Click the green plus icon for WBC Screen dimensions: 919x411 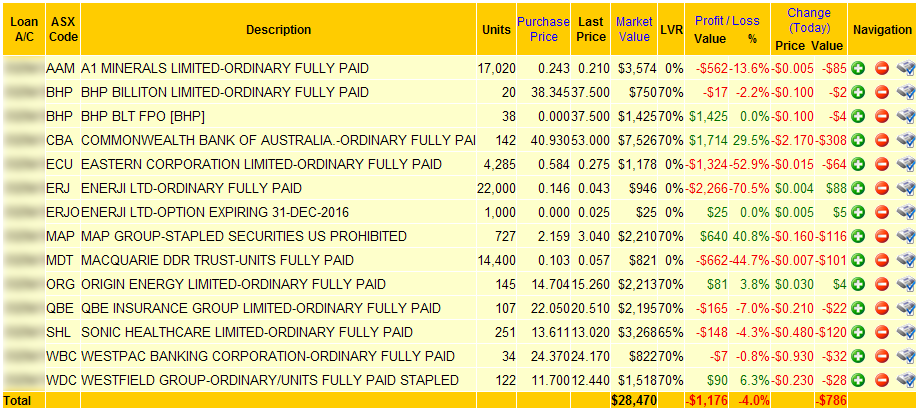point(858,356)
